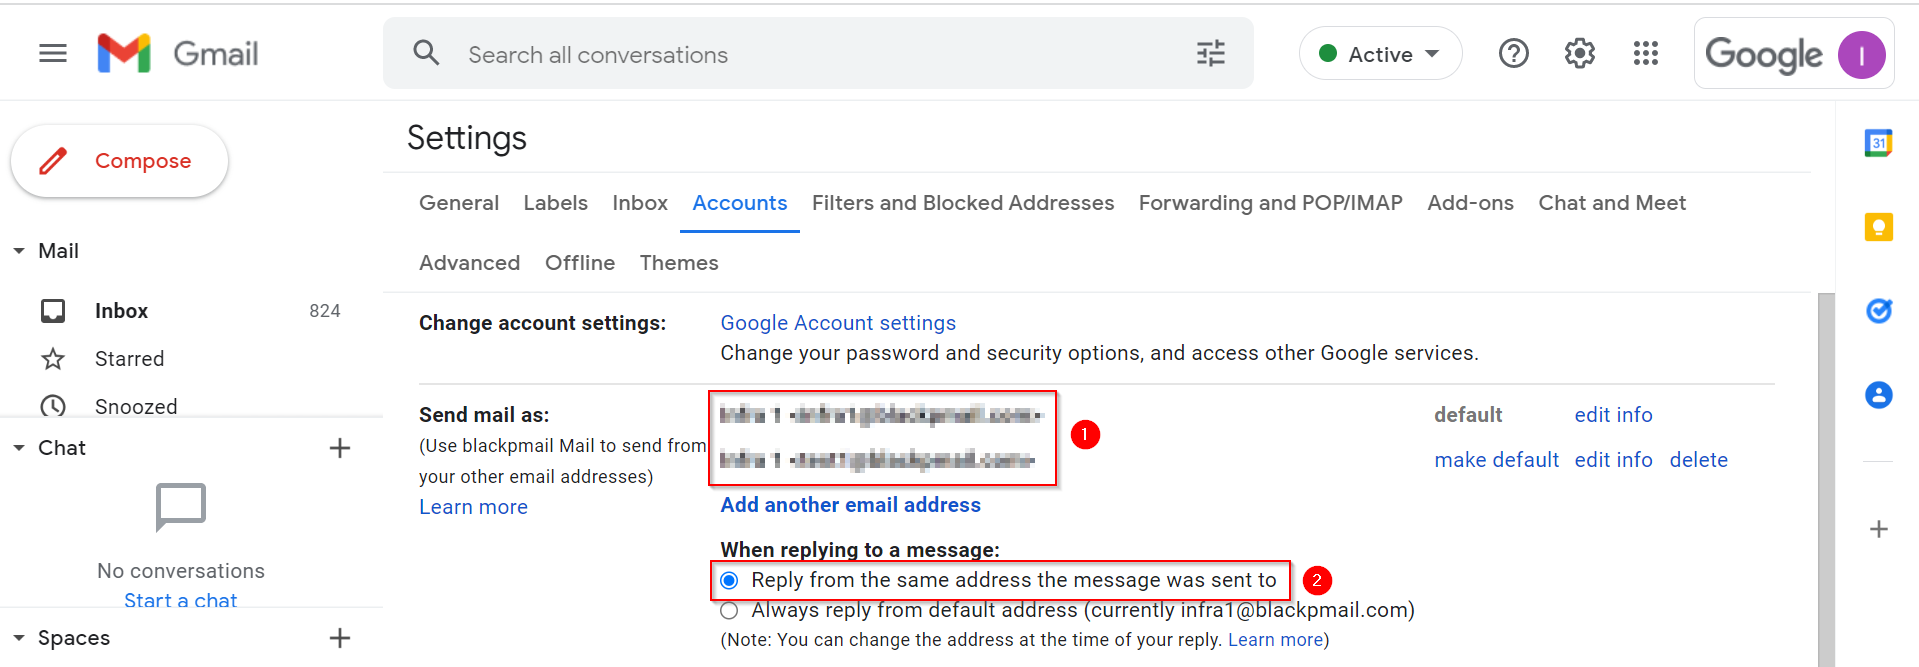Open the Settings gear icon

[1579, 54]
